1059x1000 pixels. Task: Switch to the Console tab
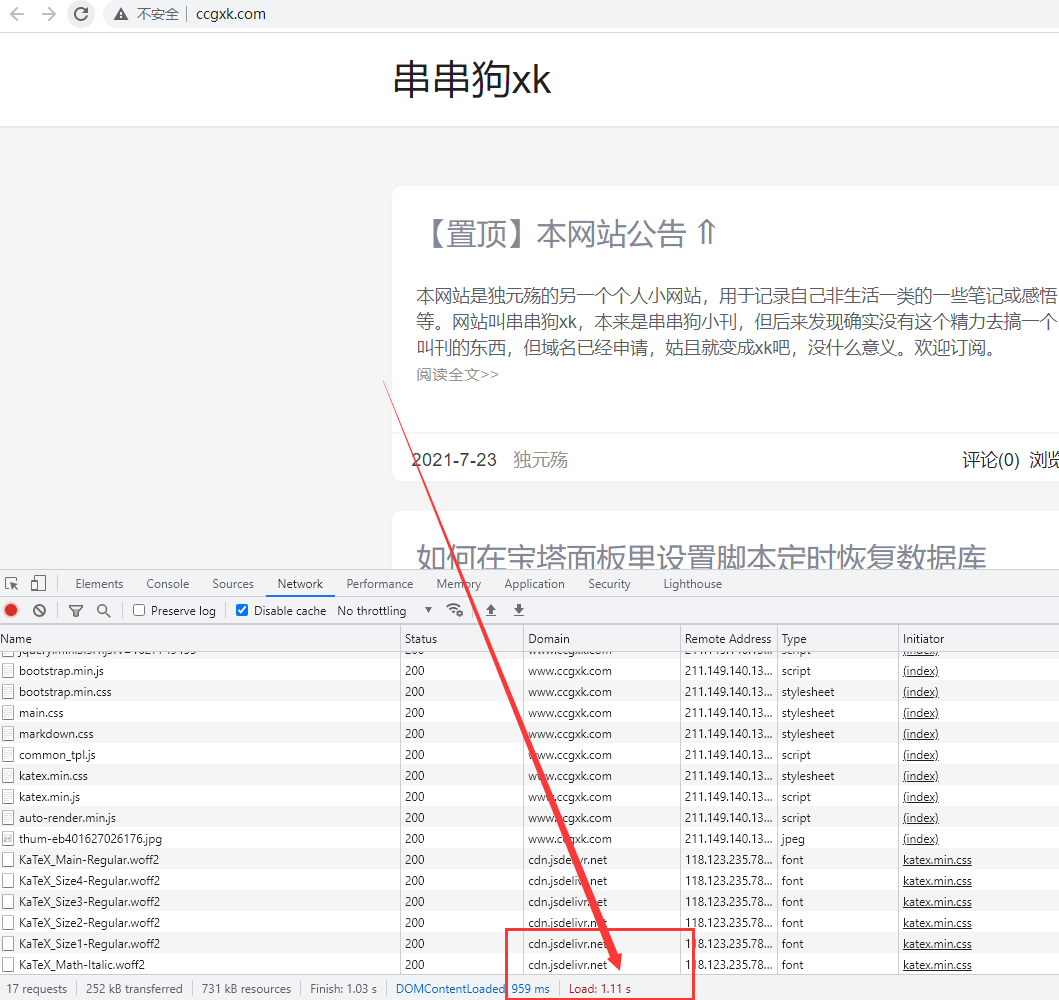click(167, 584)
